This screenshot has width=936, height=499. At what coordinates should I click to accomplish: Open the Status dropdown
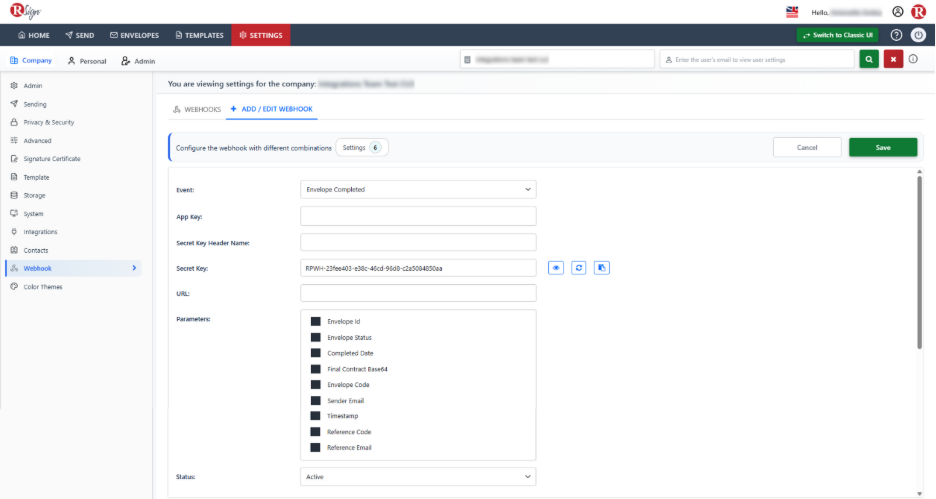click(x=418, y=477)
